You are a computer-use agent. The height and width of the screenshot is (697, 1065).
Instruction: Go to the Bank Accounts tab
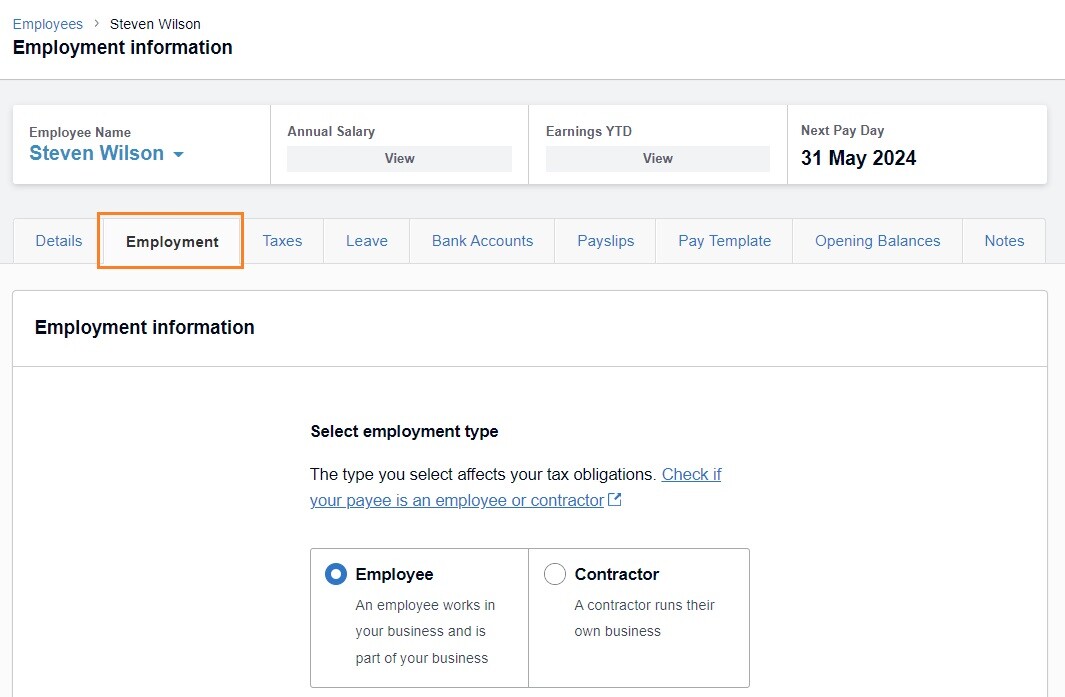point(481,240)
